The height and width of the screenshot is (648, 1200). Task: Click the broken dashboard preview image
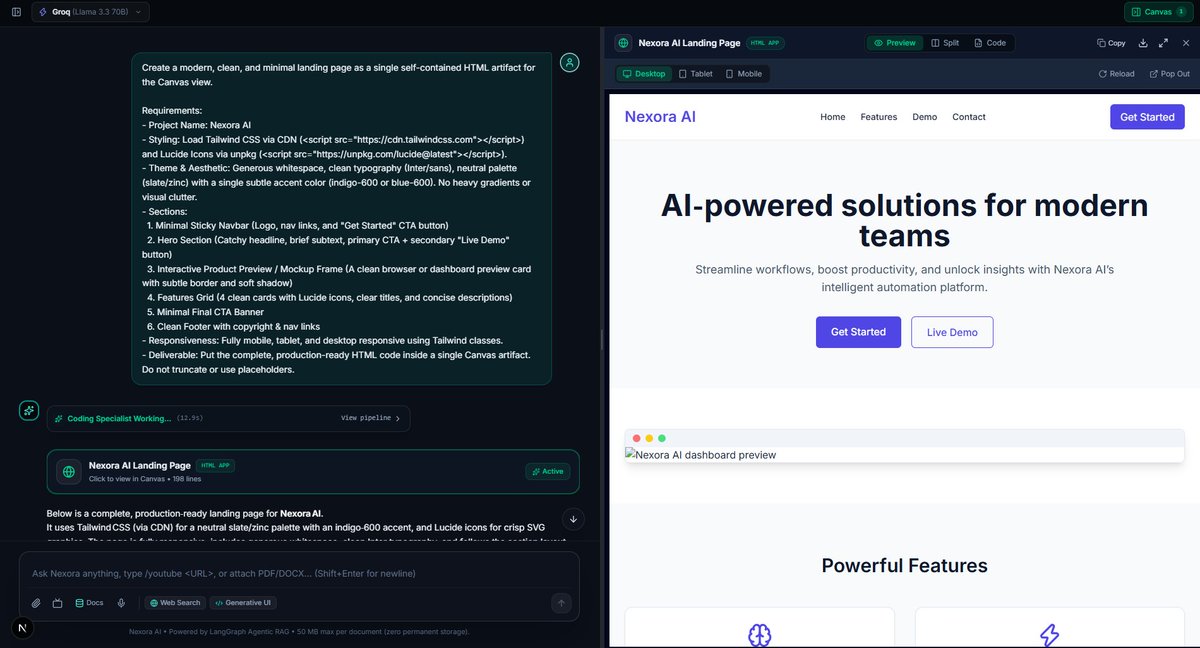[701, 455]
